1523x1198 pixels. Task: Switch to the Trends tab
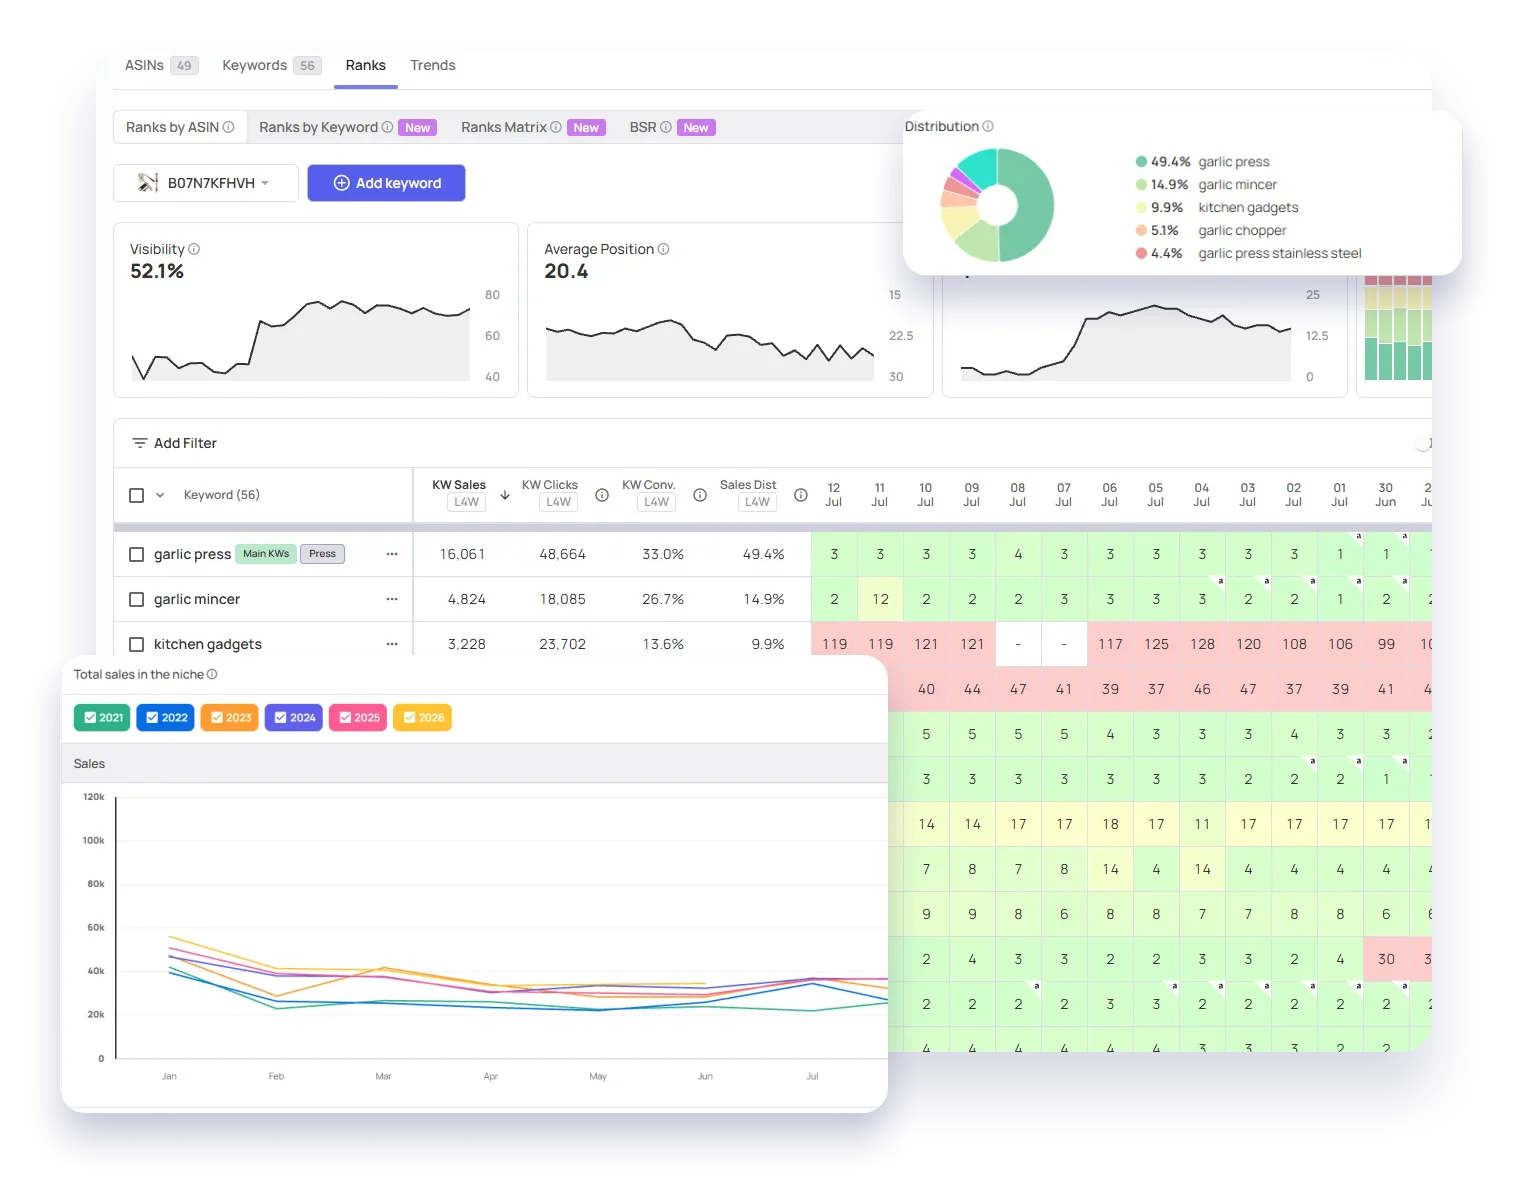(433, 65)
